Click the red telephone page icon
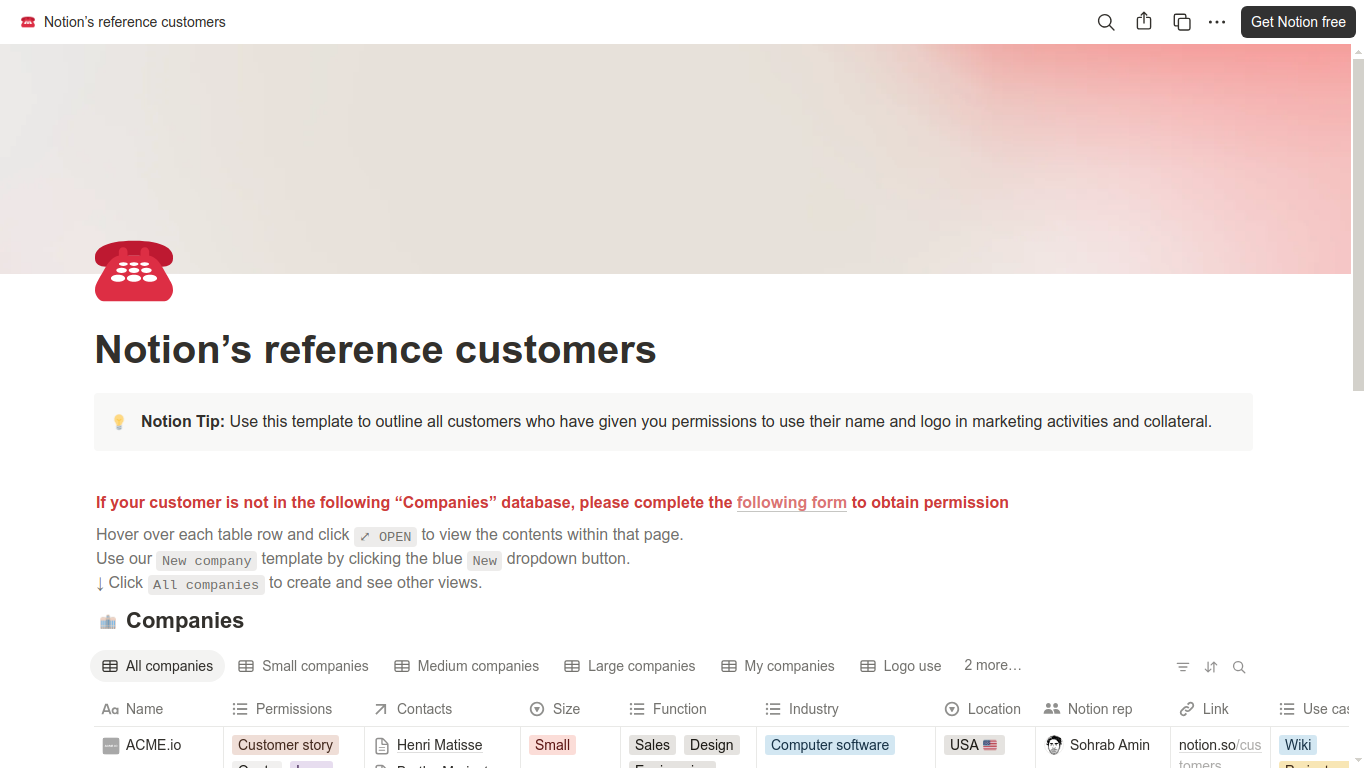1366x768 pixels. [134, 271]
